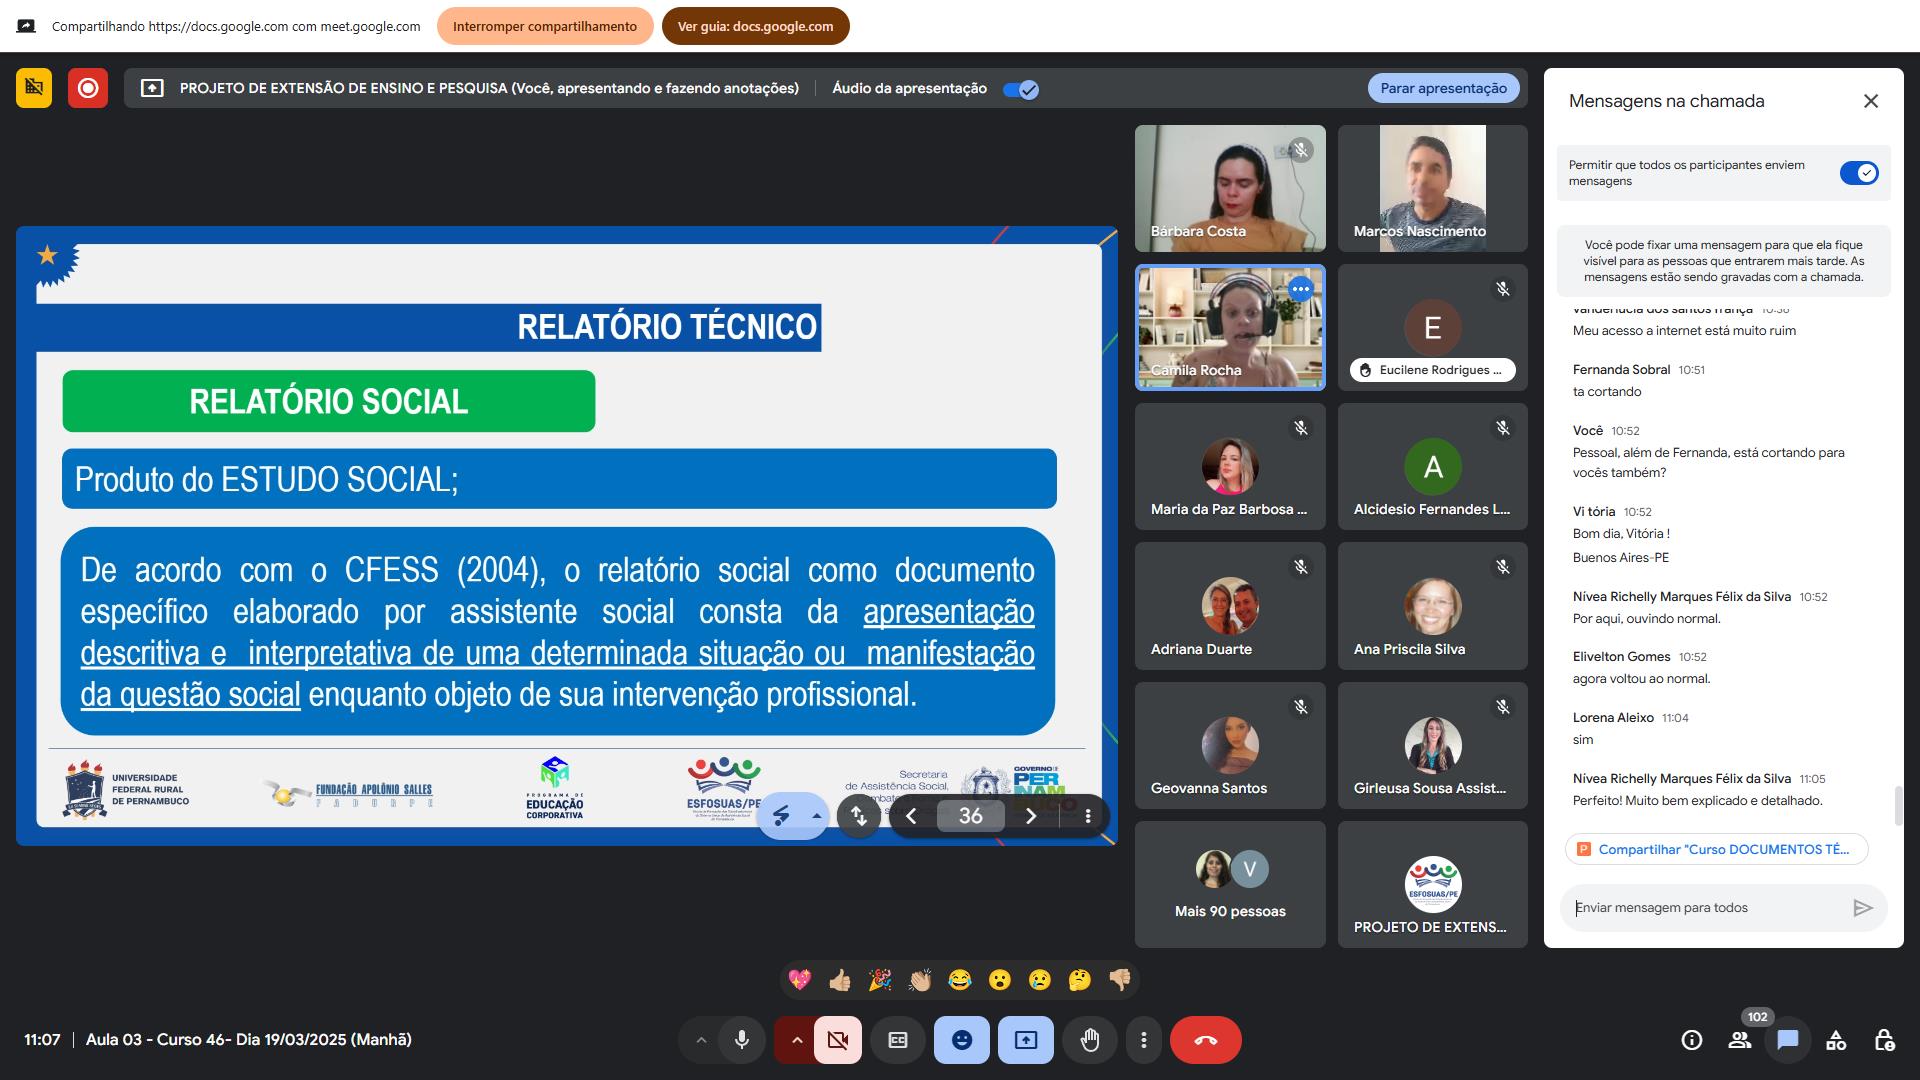The height and width of the screenshot is (1080, 1920).
Task: Open the participants list icon
Action: click(1740, 1040)
